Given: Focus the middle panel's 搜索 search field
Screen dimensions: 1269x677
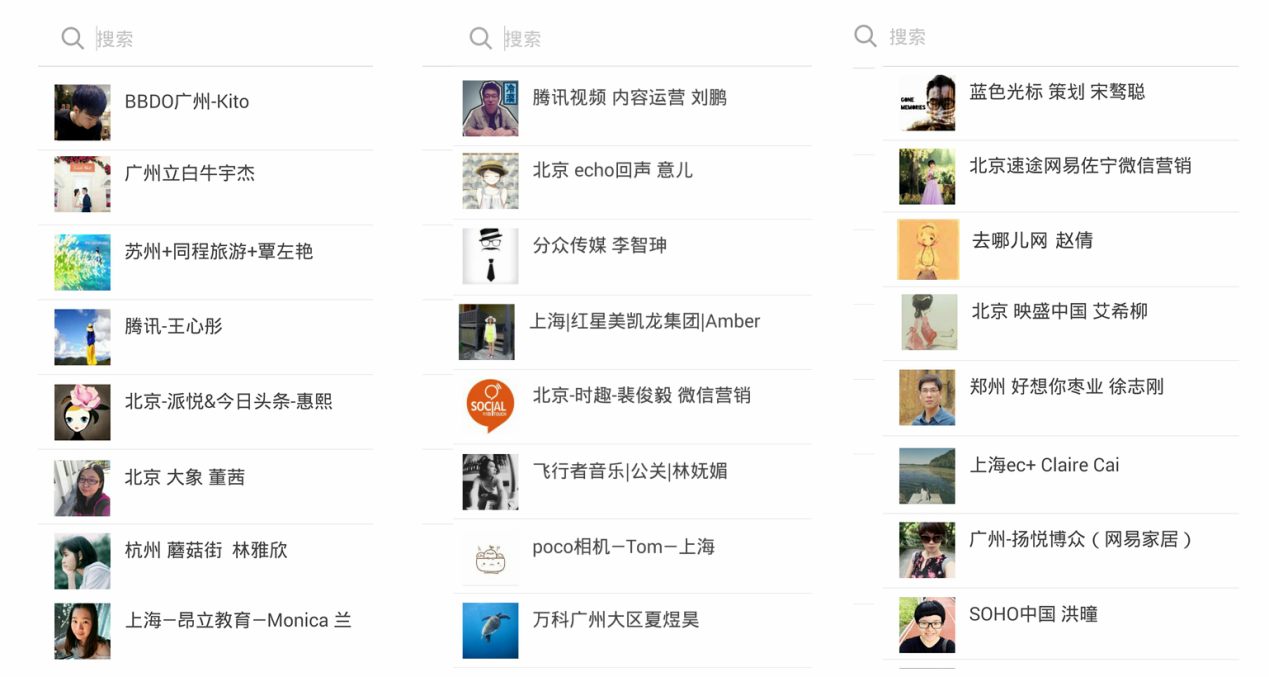Looking at the screenshot, I should pyautogui.click(x=650, y=39).
